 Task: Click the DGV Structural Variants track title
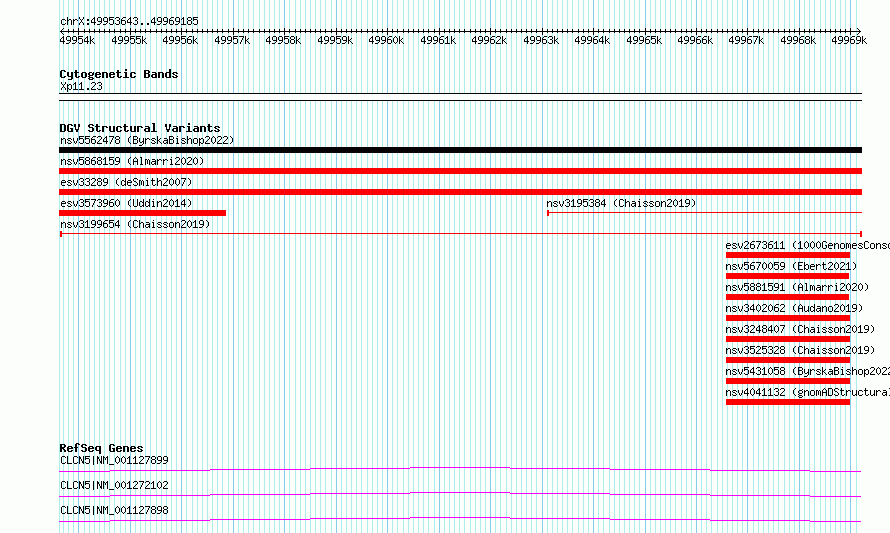(x=140, y=128)
